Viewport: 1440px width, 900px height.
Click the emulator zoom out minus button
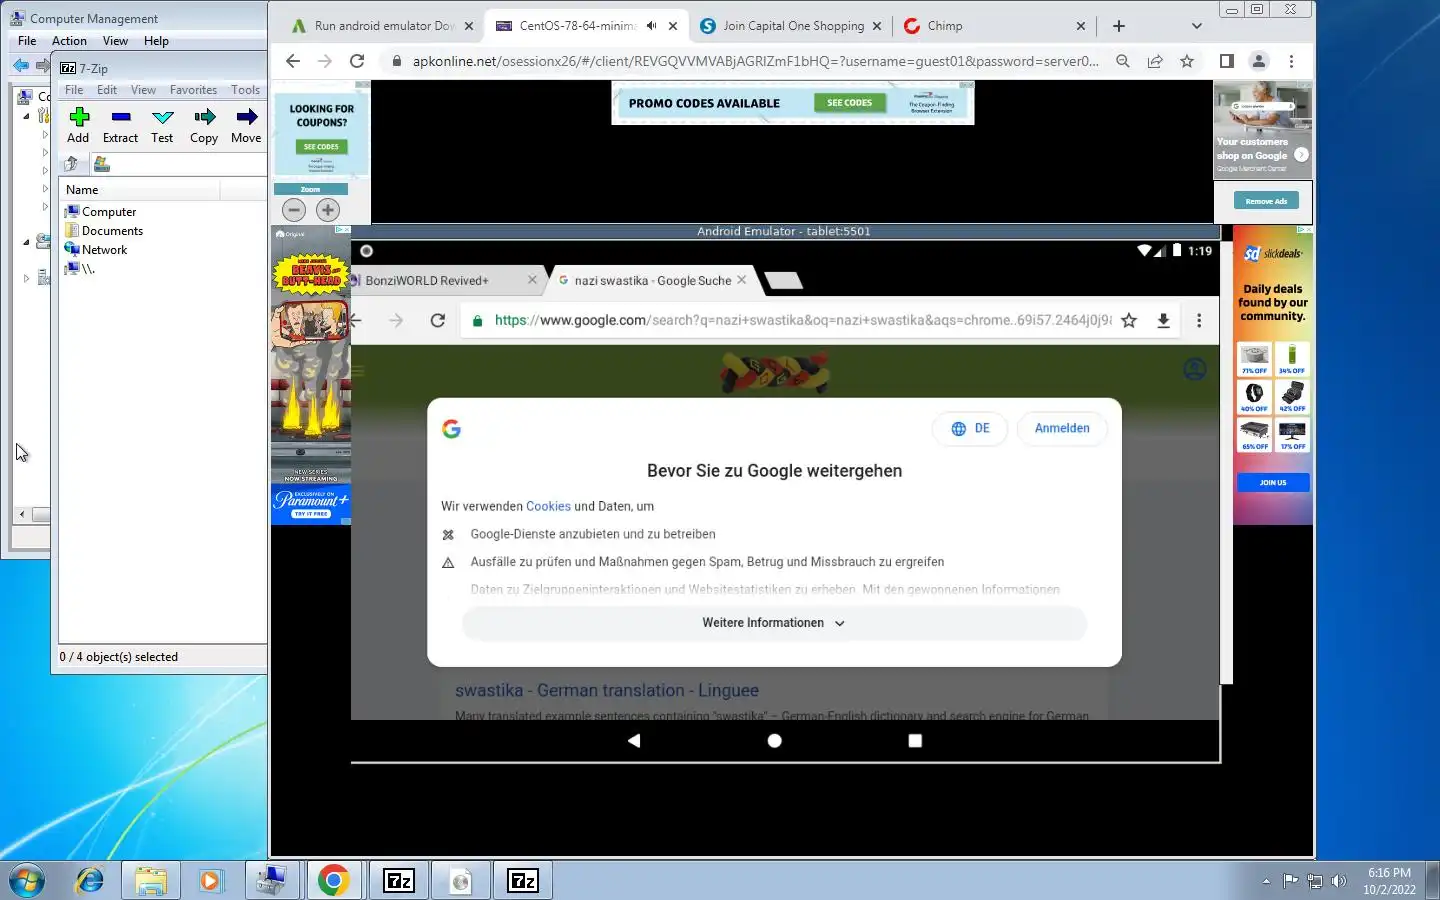[294, 210]
